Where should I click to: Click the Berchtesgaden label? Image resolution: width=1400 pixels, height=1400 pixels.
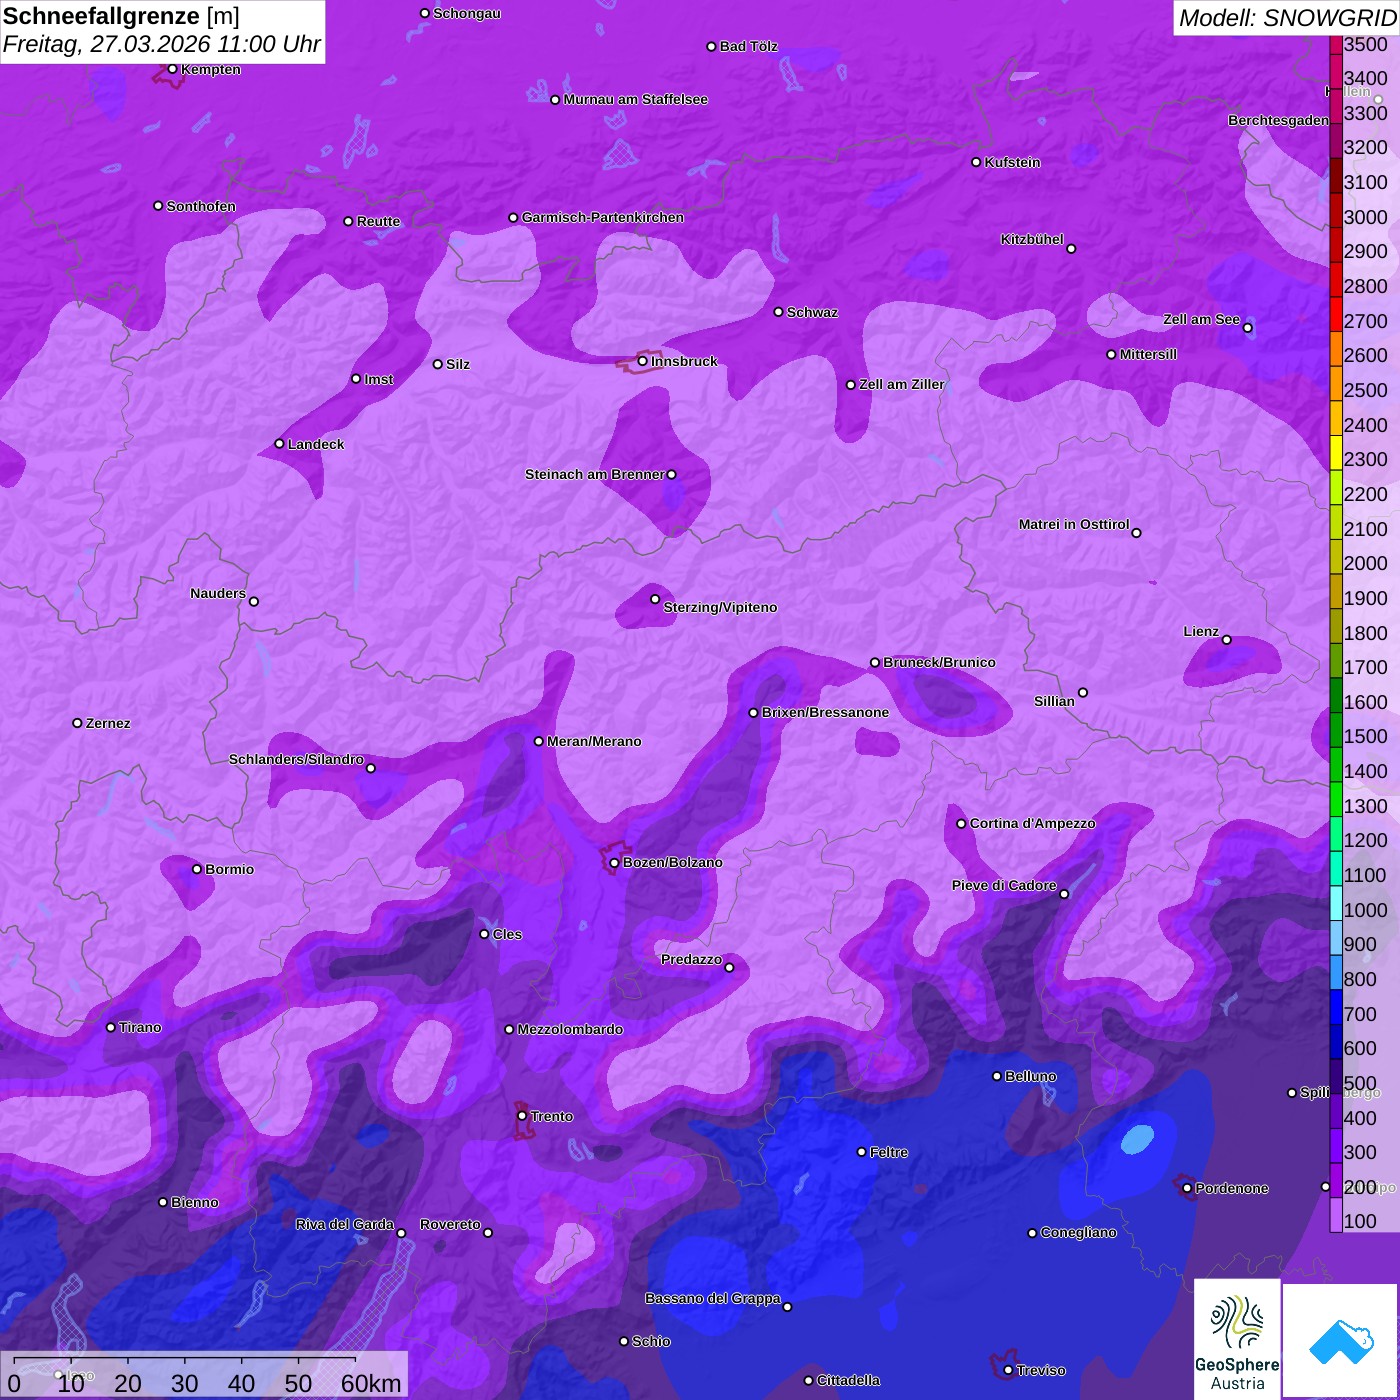1278,120
